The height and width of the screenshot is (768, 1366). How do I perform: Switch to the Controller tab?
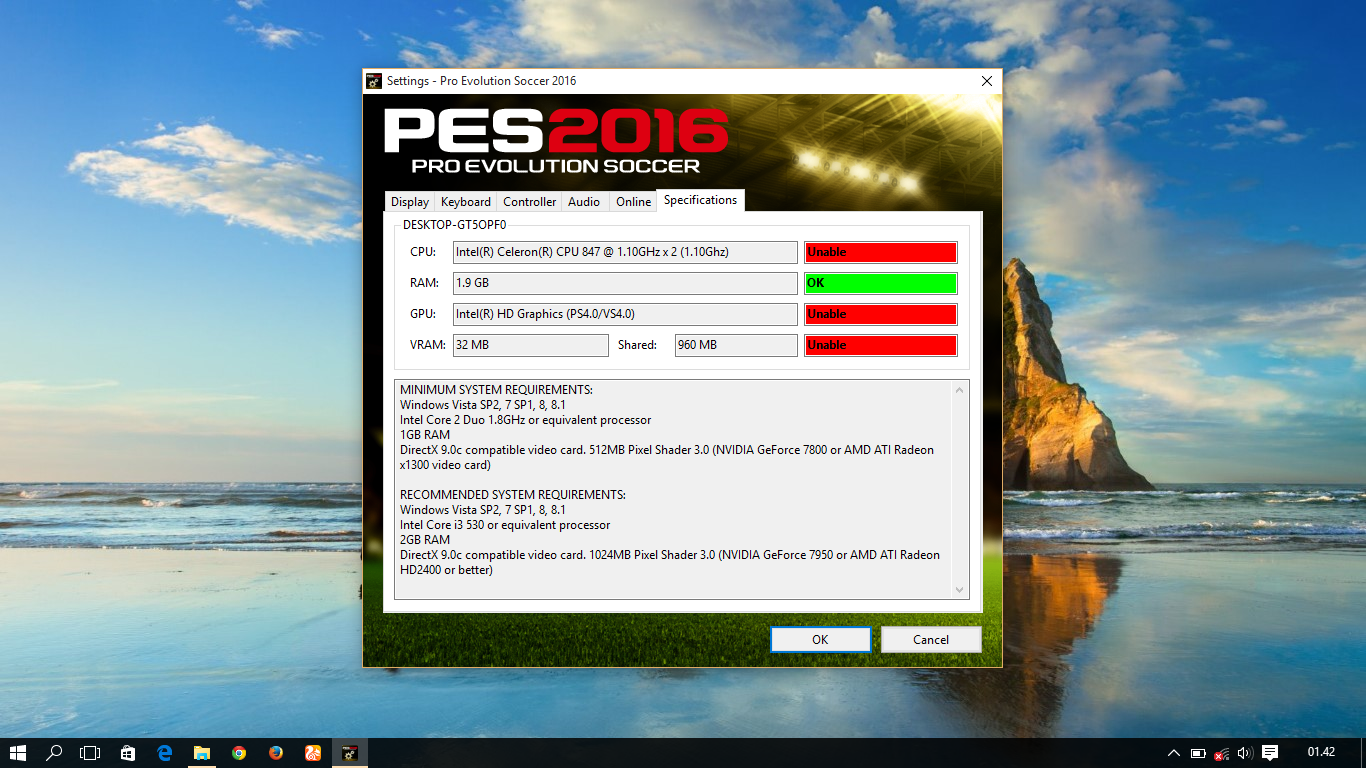[529, 202]
